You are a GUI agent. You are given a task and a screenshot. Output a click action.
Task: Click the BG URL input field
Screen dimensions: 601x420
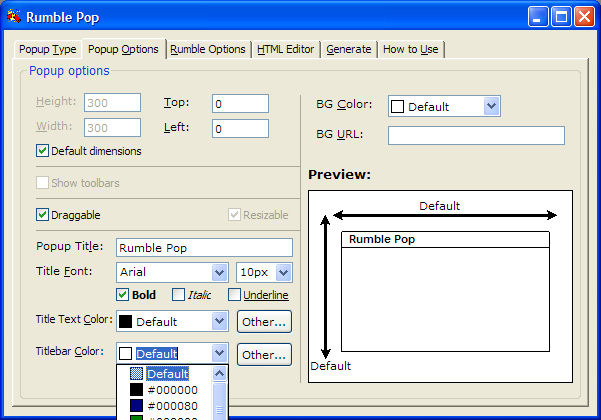[x=476, y=135]
